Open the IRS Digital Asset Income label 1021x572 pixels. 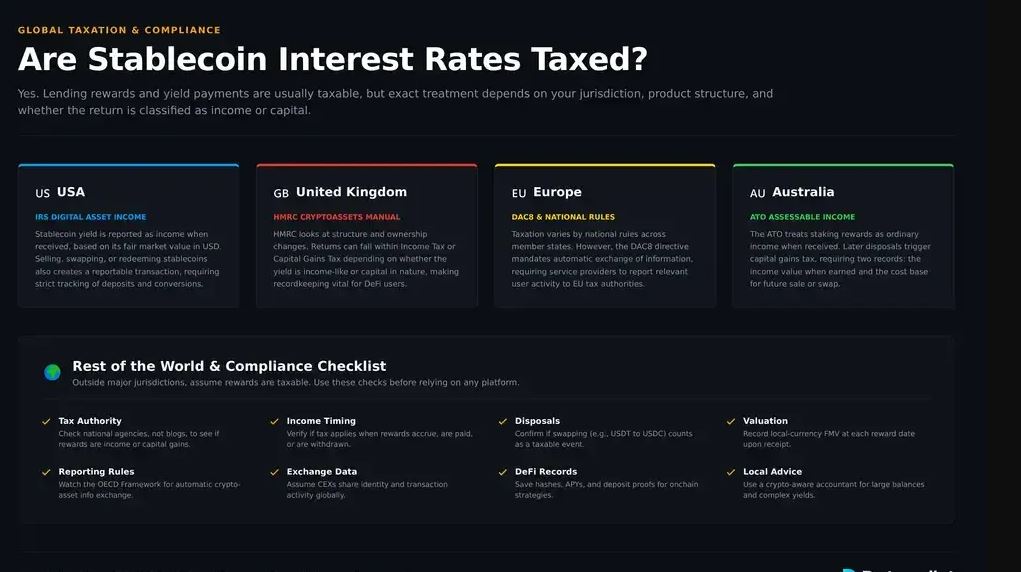click(x=90, y=217)
